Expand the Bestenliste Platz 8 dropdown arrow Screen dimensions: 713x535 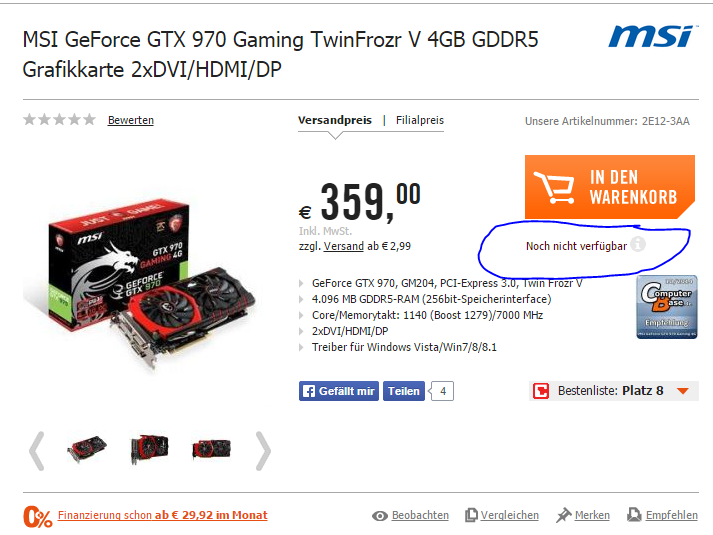click(683, 391)
